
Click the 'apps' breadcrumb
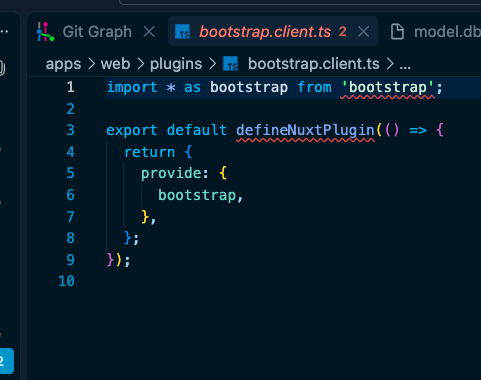(63, 64)
